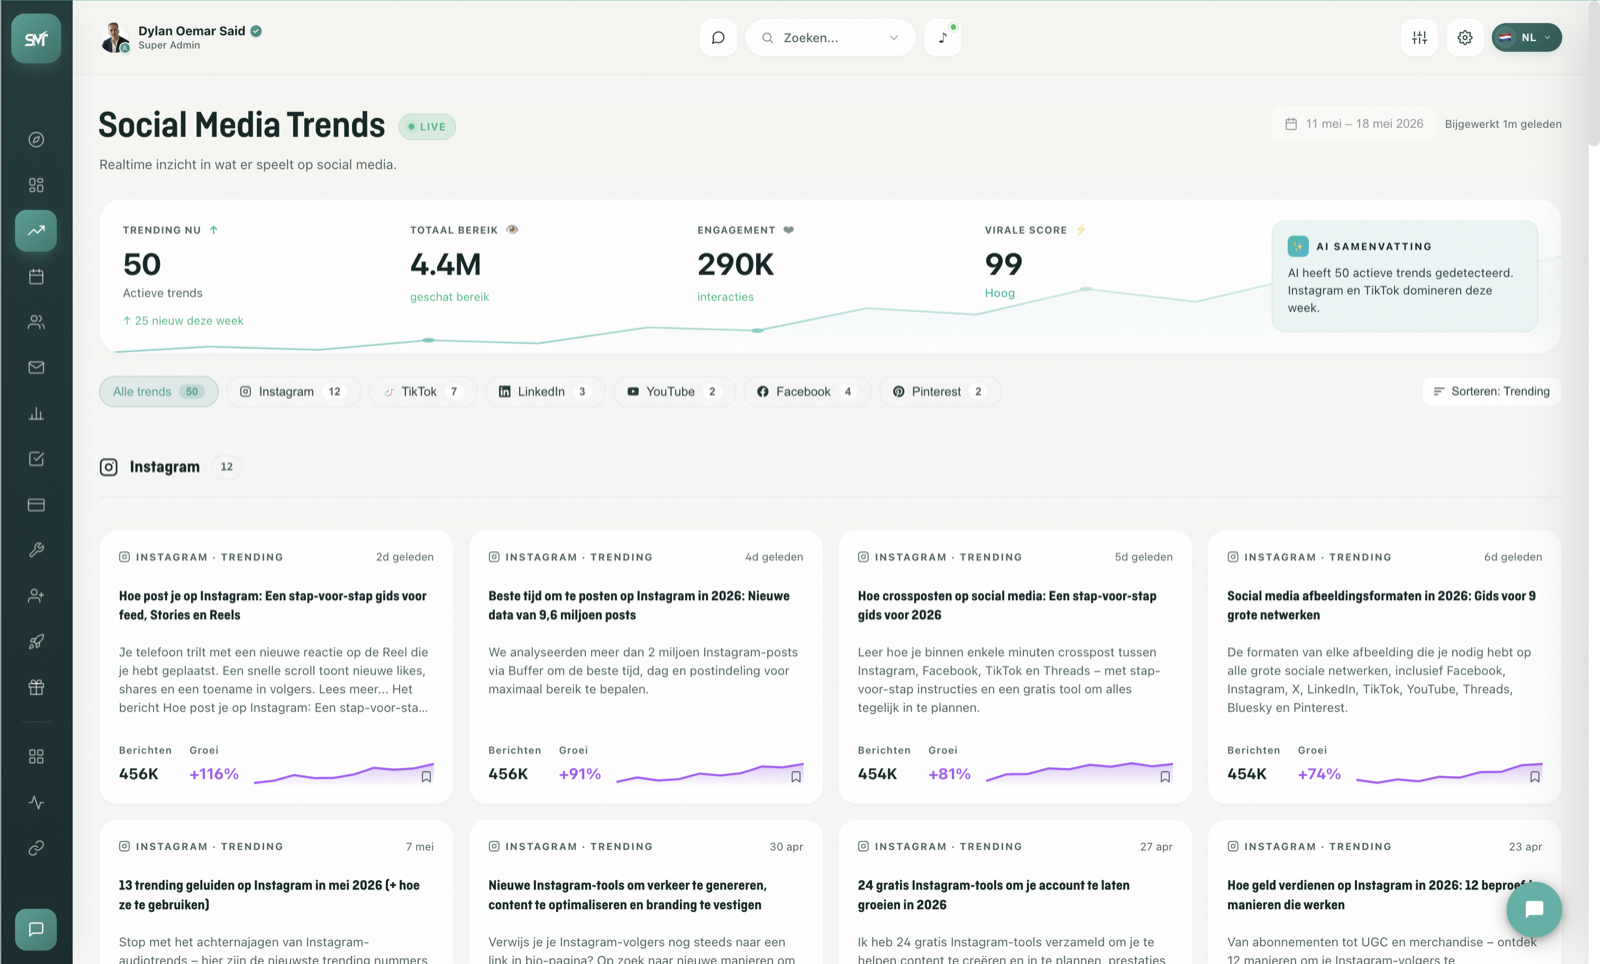Bookmark the '+91%' growth card
This screenshot has height=964, width=1600.
pos(796,776)
